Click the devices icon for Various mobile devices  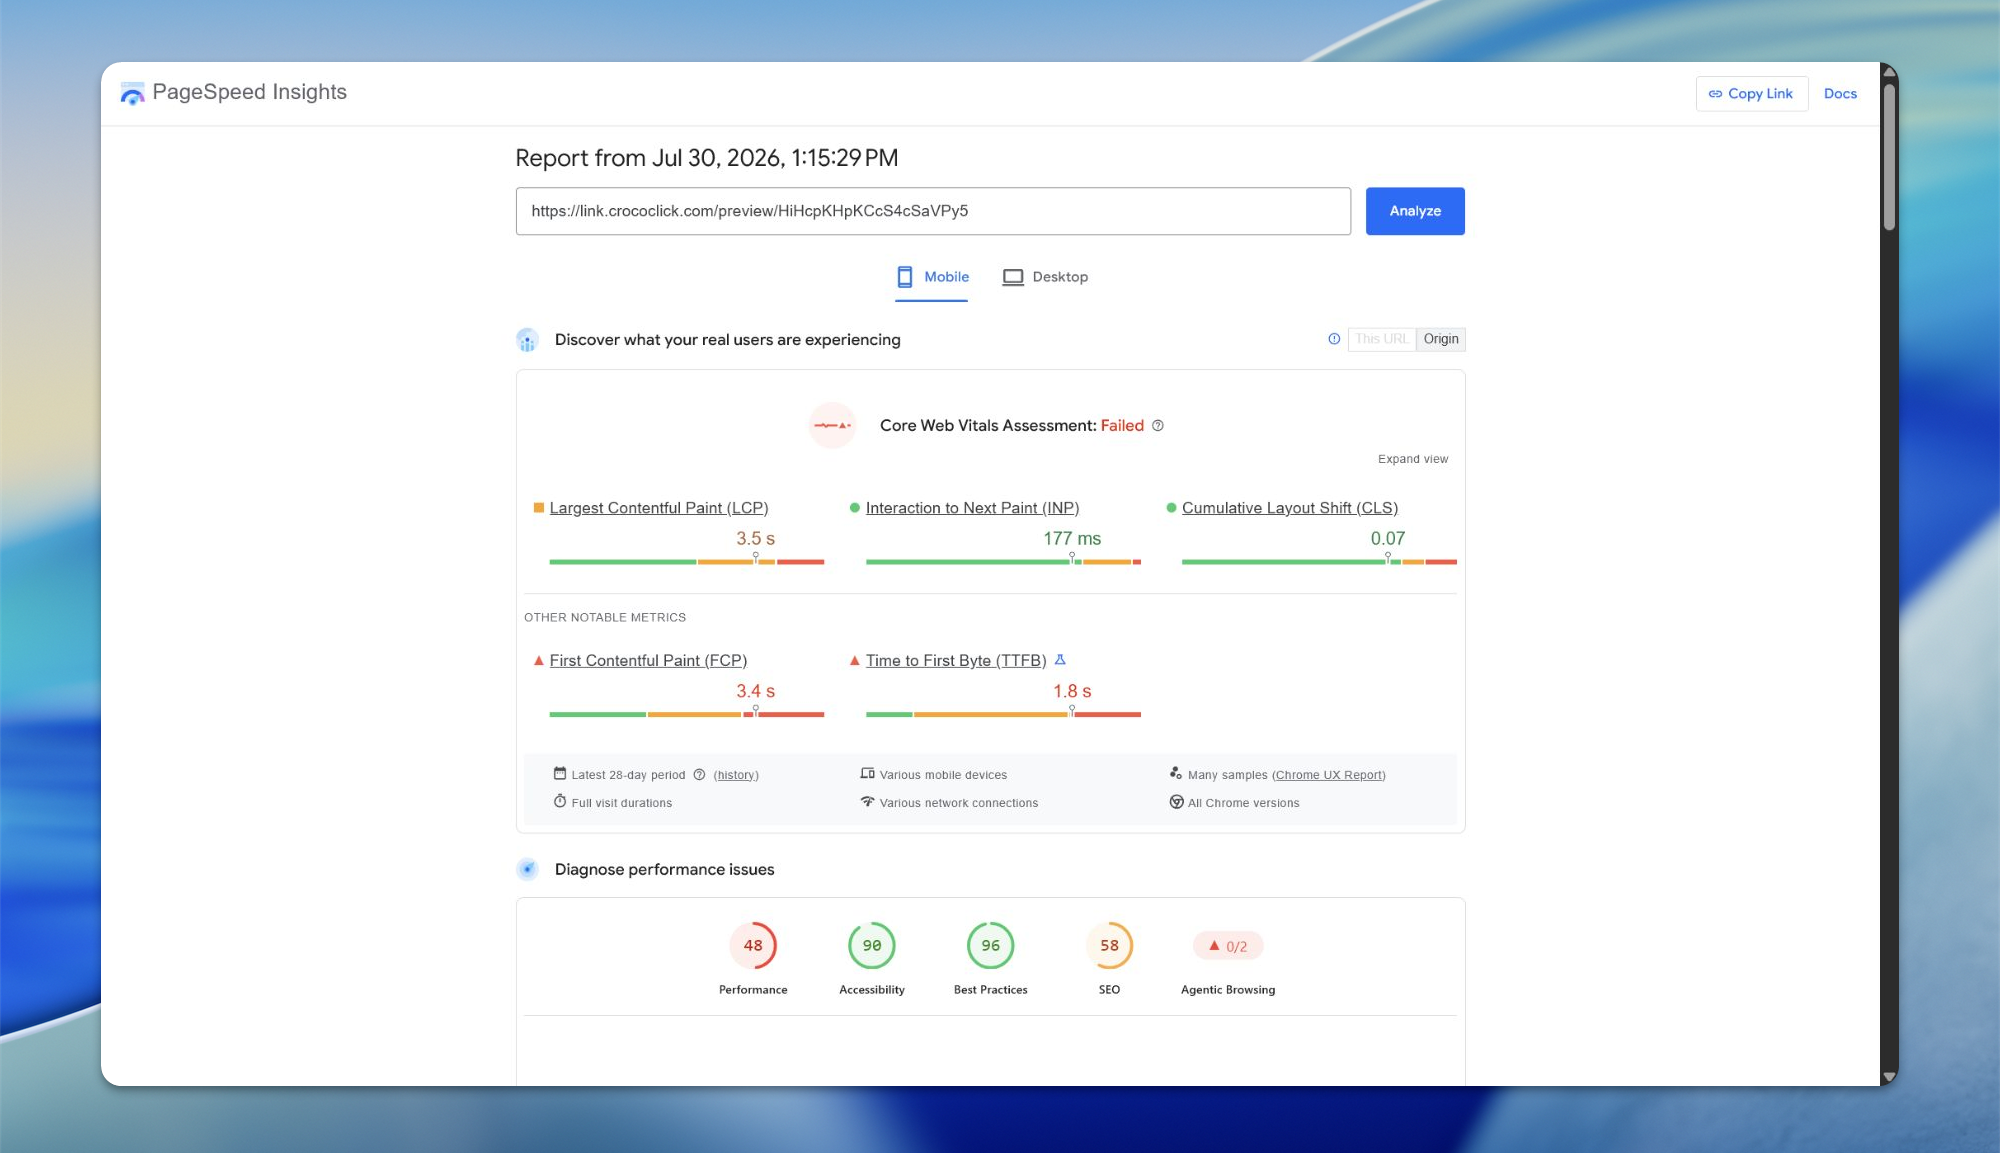coord(868,774)
